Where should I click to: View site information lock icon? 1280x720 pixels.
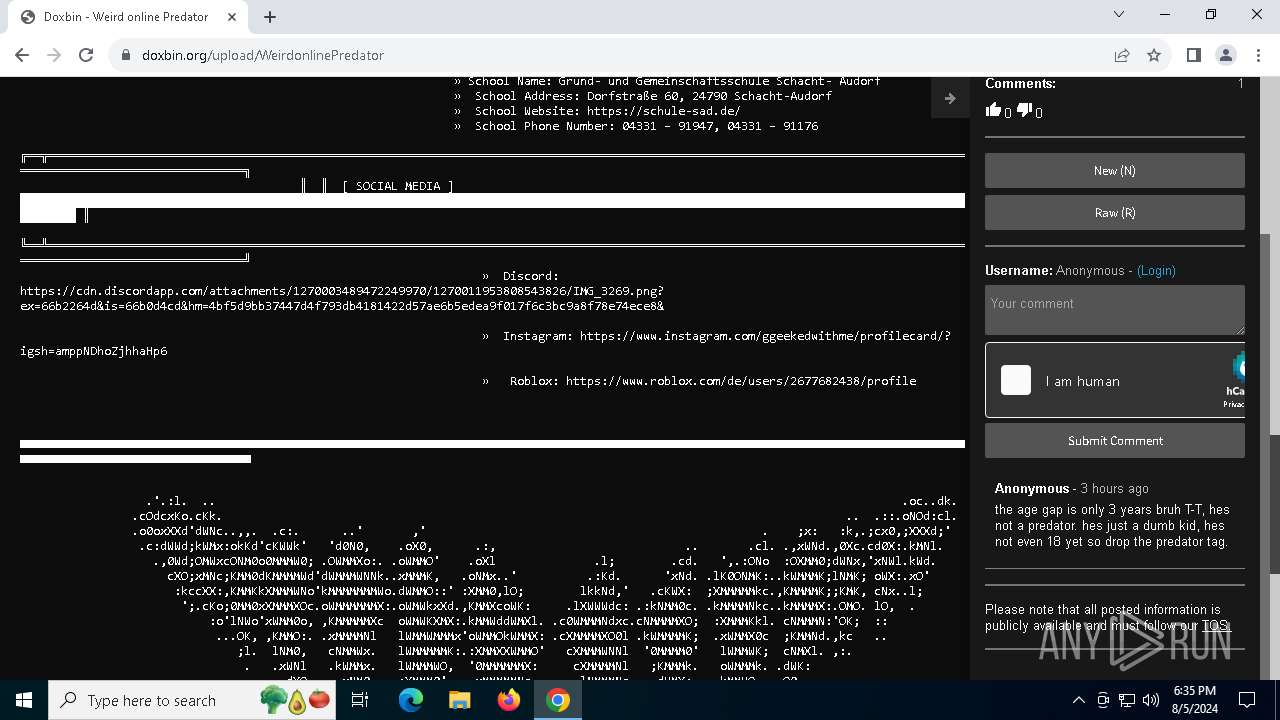[126, 55]
